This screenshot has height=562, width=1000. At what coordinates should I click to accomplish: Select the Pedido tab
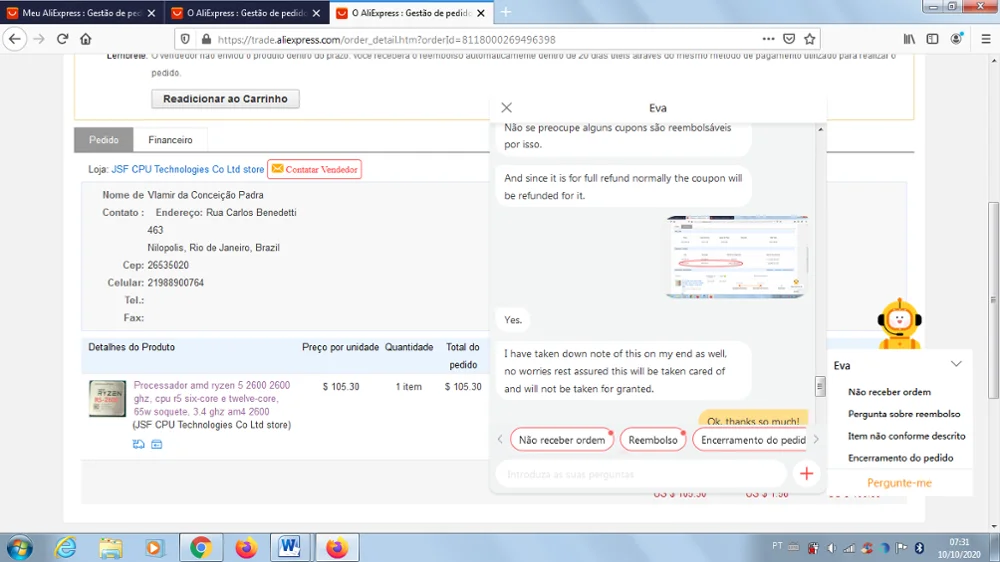pos(103,140)
